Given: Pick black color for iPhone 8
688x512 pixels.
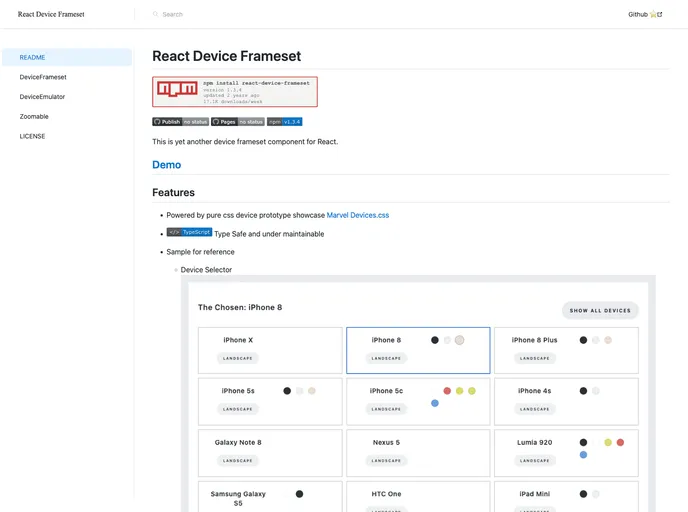Looking at the screenshot, I should (435, 340).
